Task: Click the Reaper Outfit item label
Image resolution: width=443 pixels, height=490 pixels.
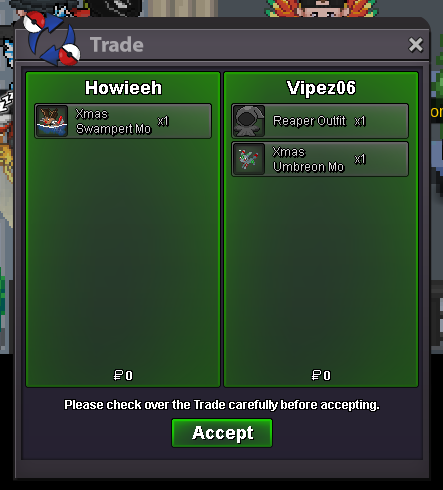Action: tap(309, 121)
